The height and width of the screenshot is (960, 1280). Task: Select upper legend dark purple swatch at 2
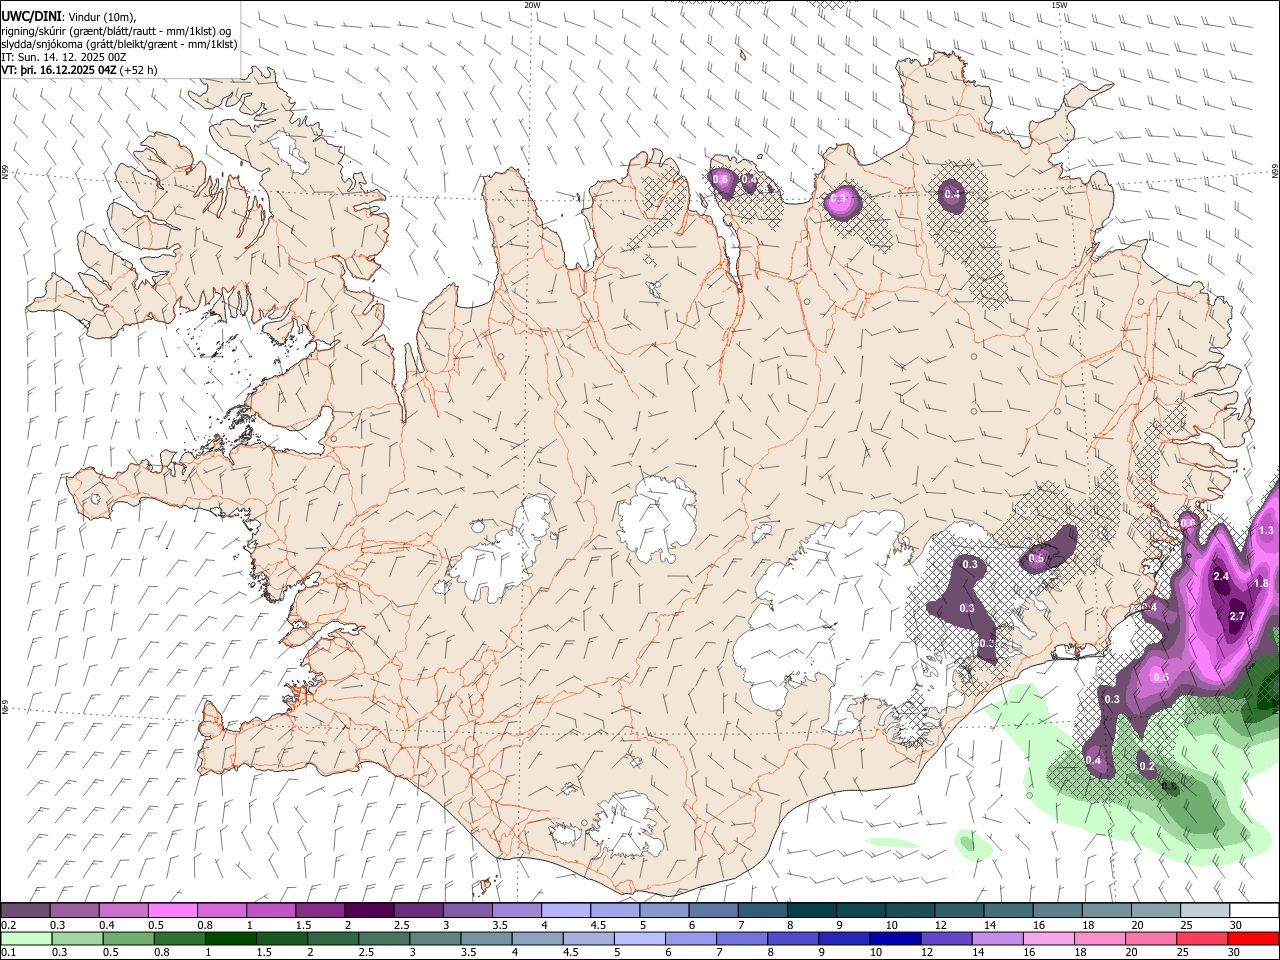(x=368, y=911)
